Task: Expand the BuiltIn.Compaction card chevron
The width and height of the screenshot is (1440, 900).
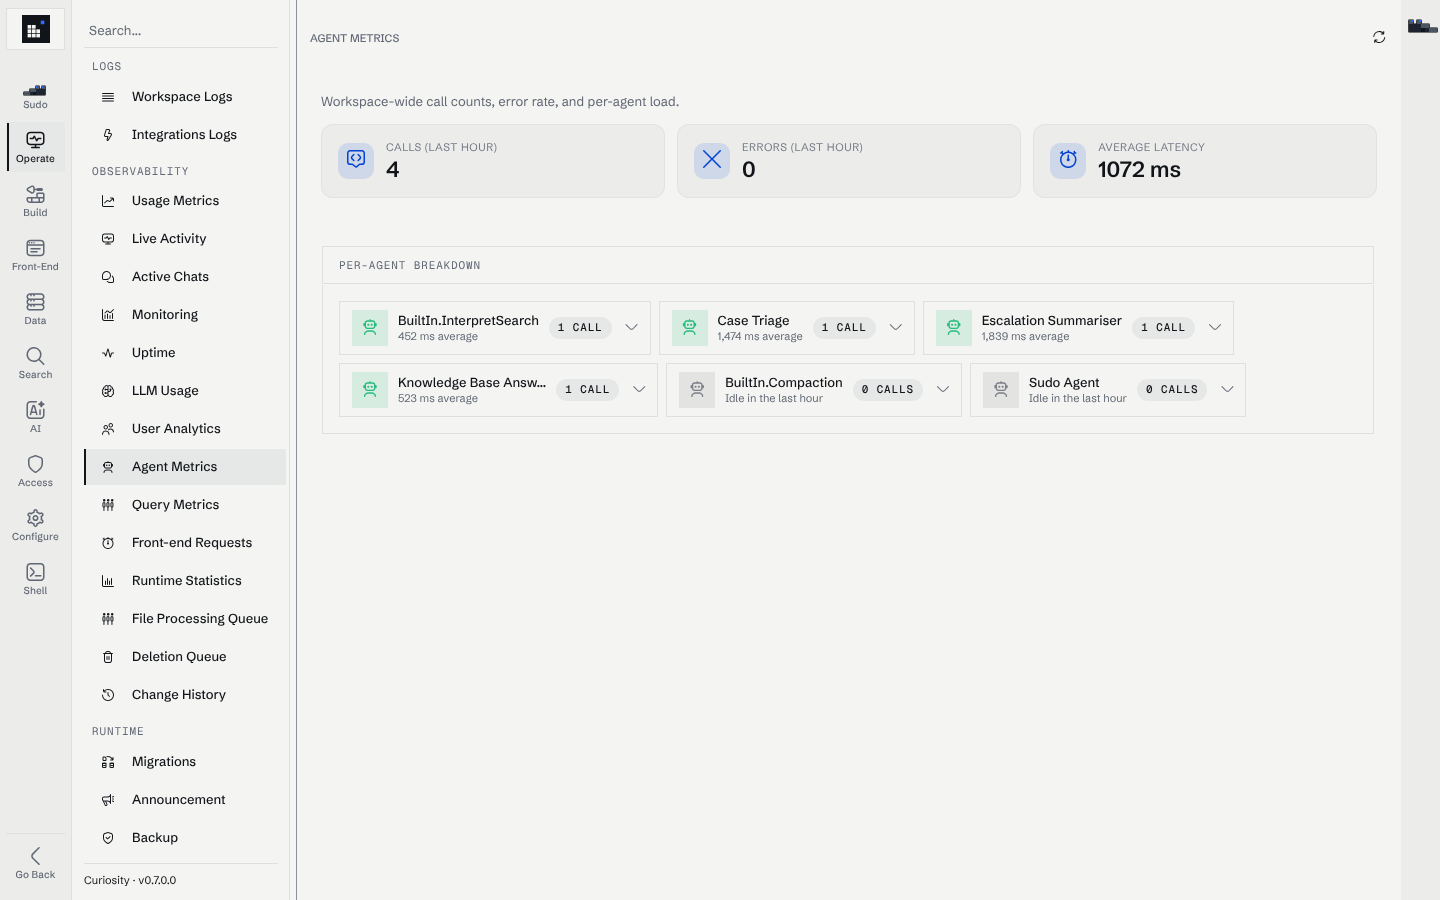Action: coord(943,389)
